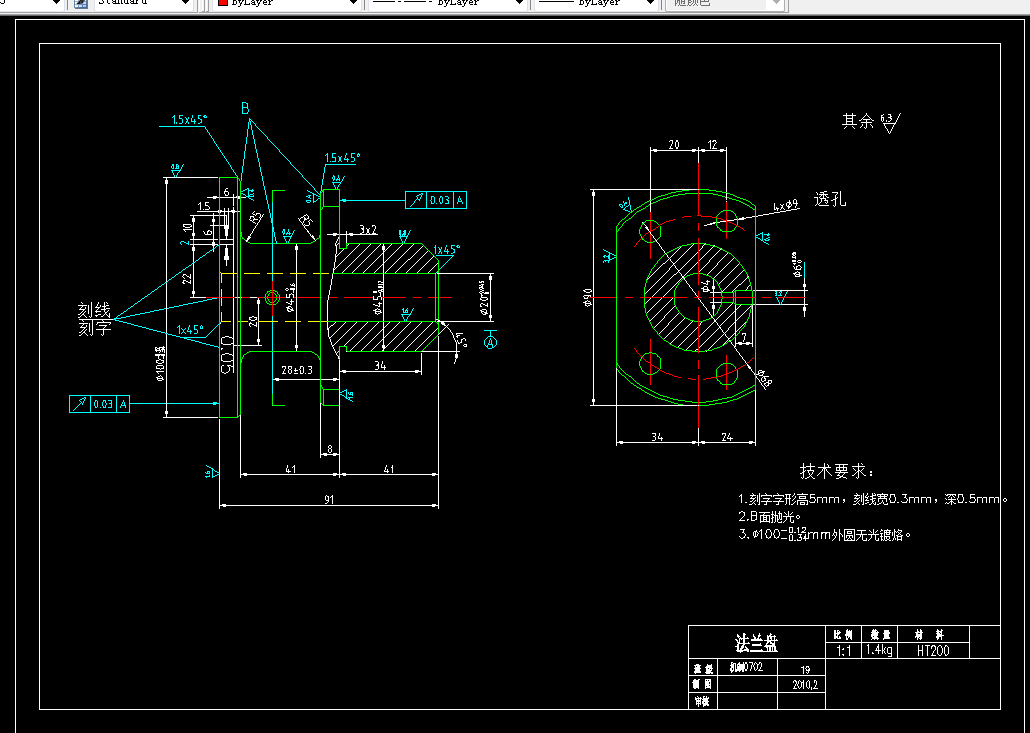
Task: Select note 3 about 外圆无光镀铬
Action: click(x=824, y=534)
